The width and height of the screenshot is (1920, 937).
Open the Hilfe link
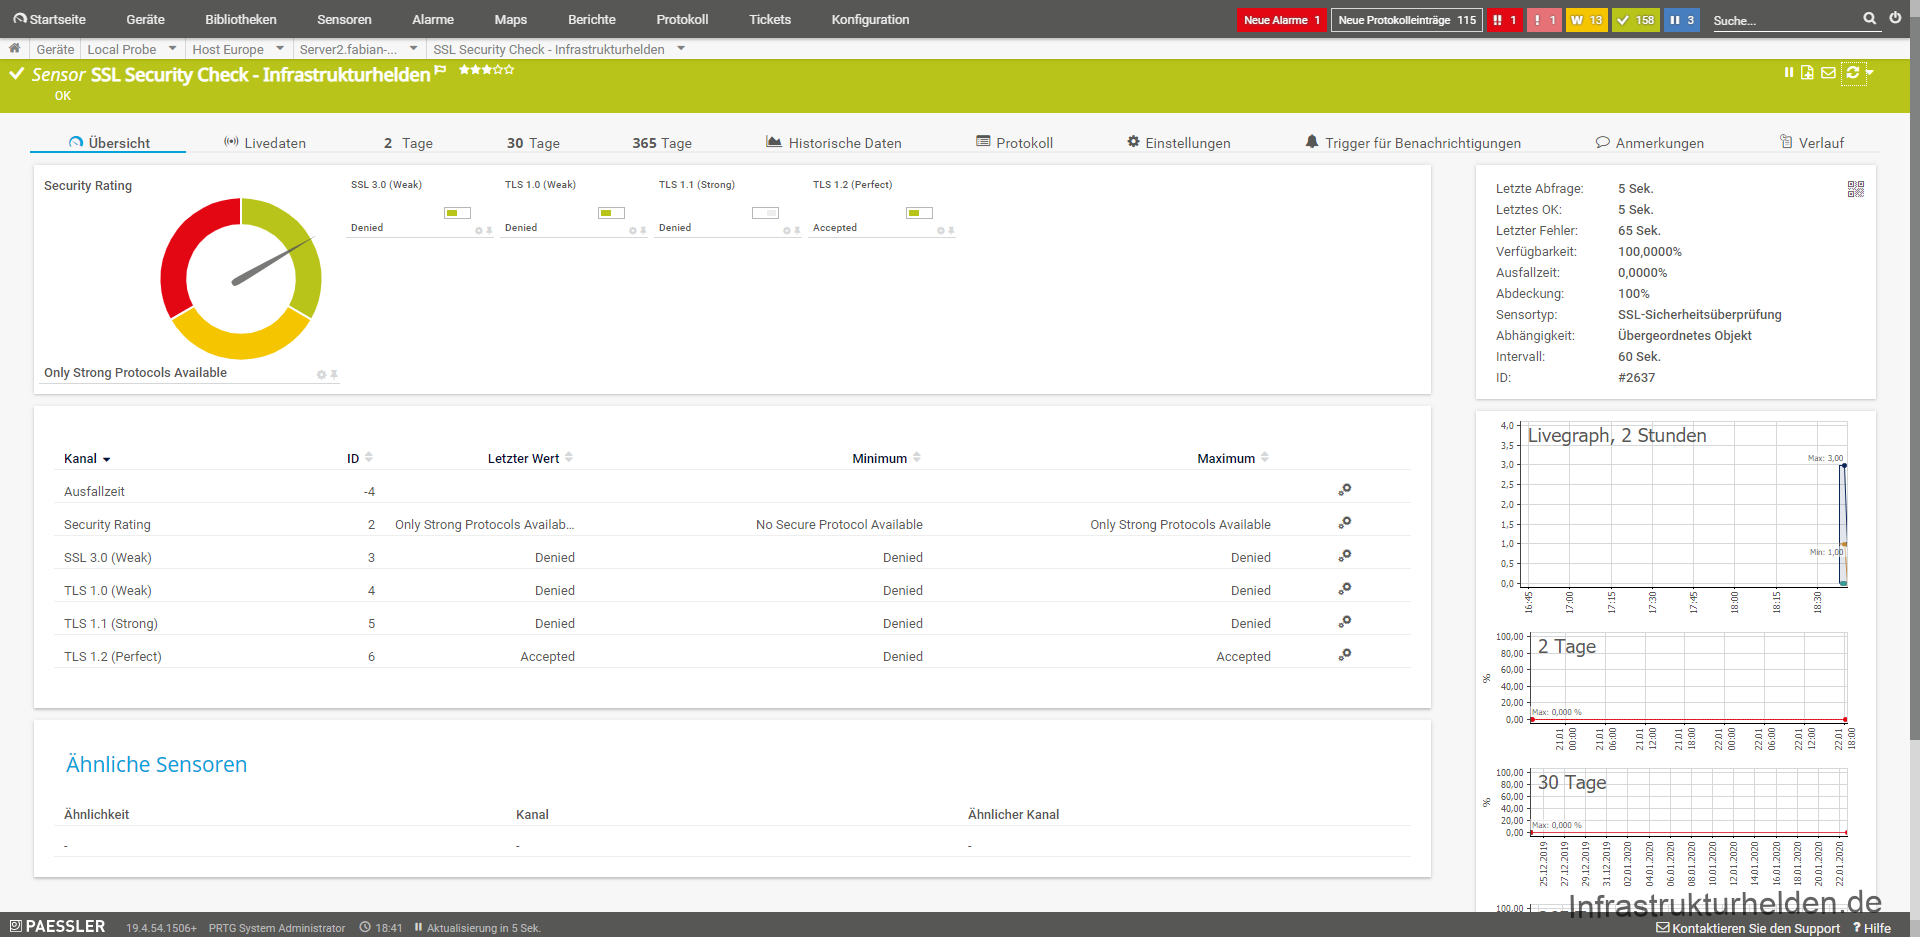1872,928
